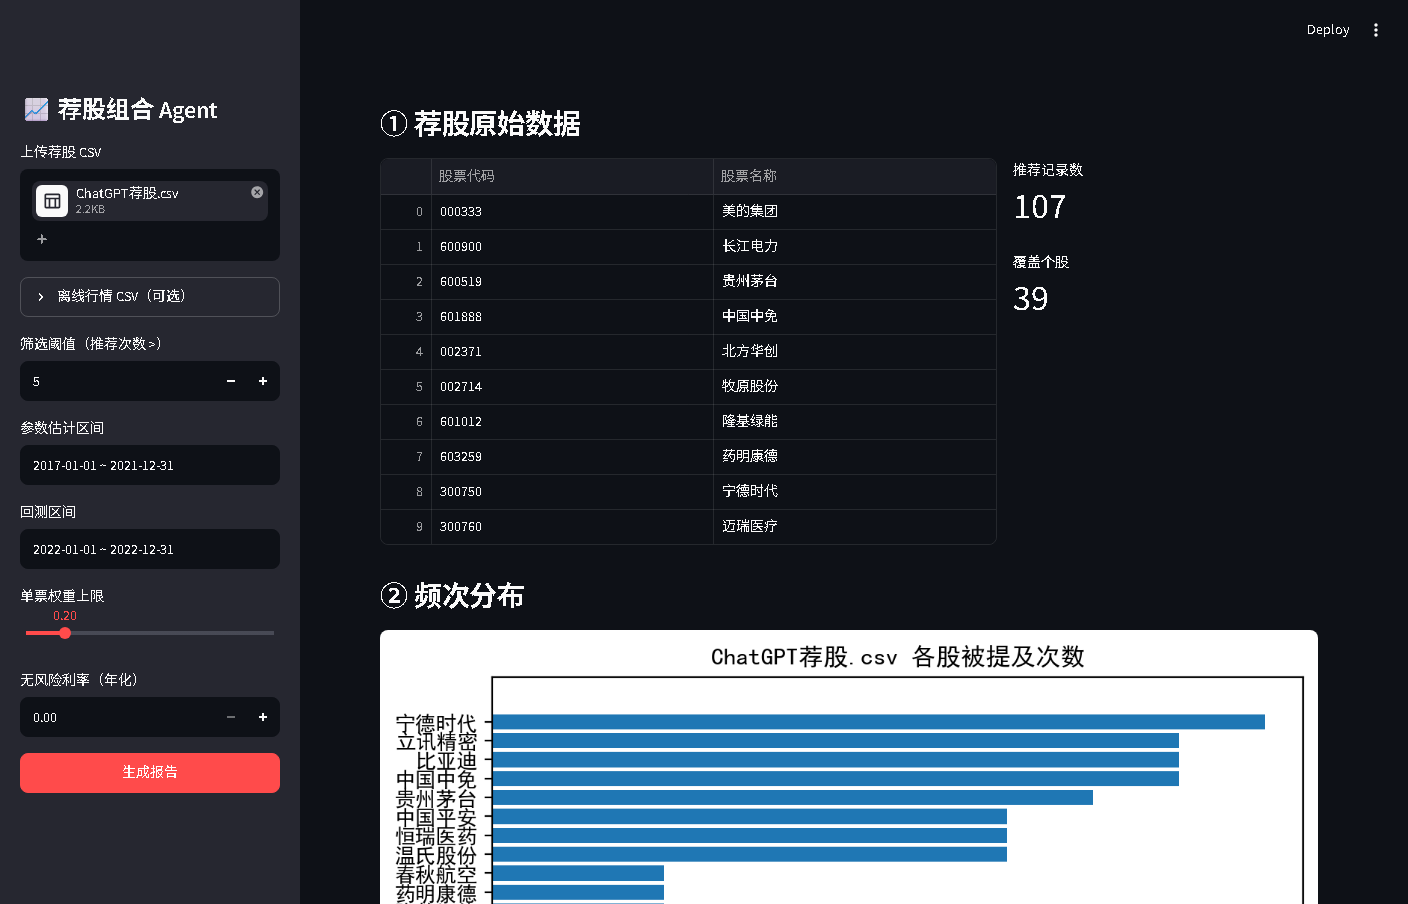1408x904 pixels.
Task: Decrease the 无风险利率 value with minus
Action: point(231,717)
